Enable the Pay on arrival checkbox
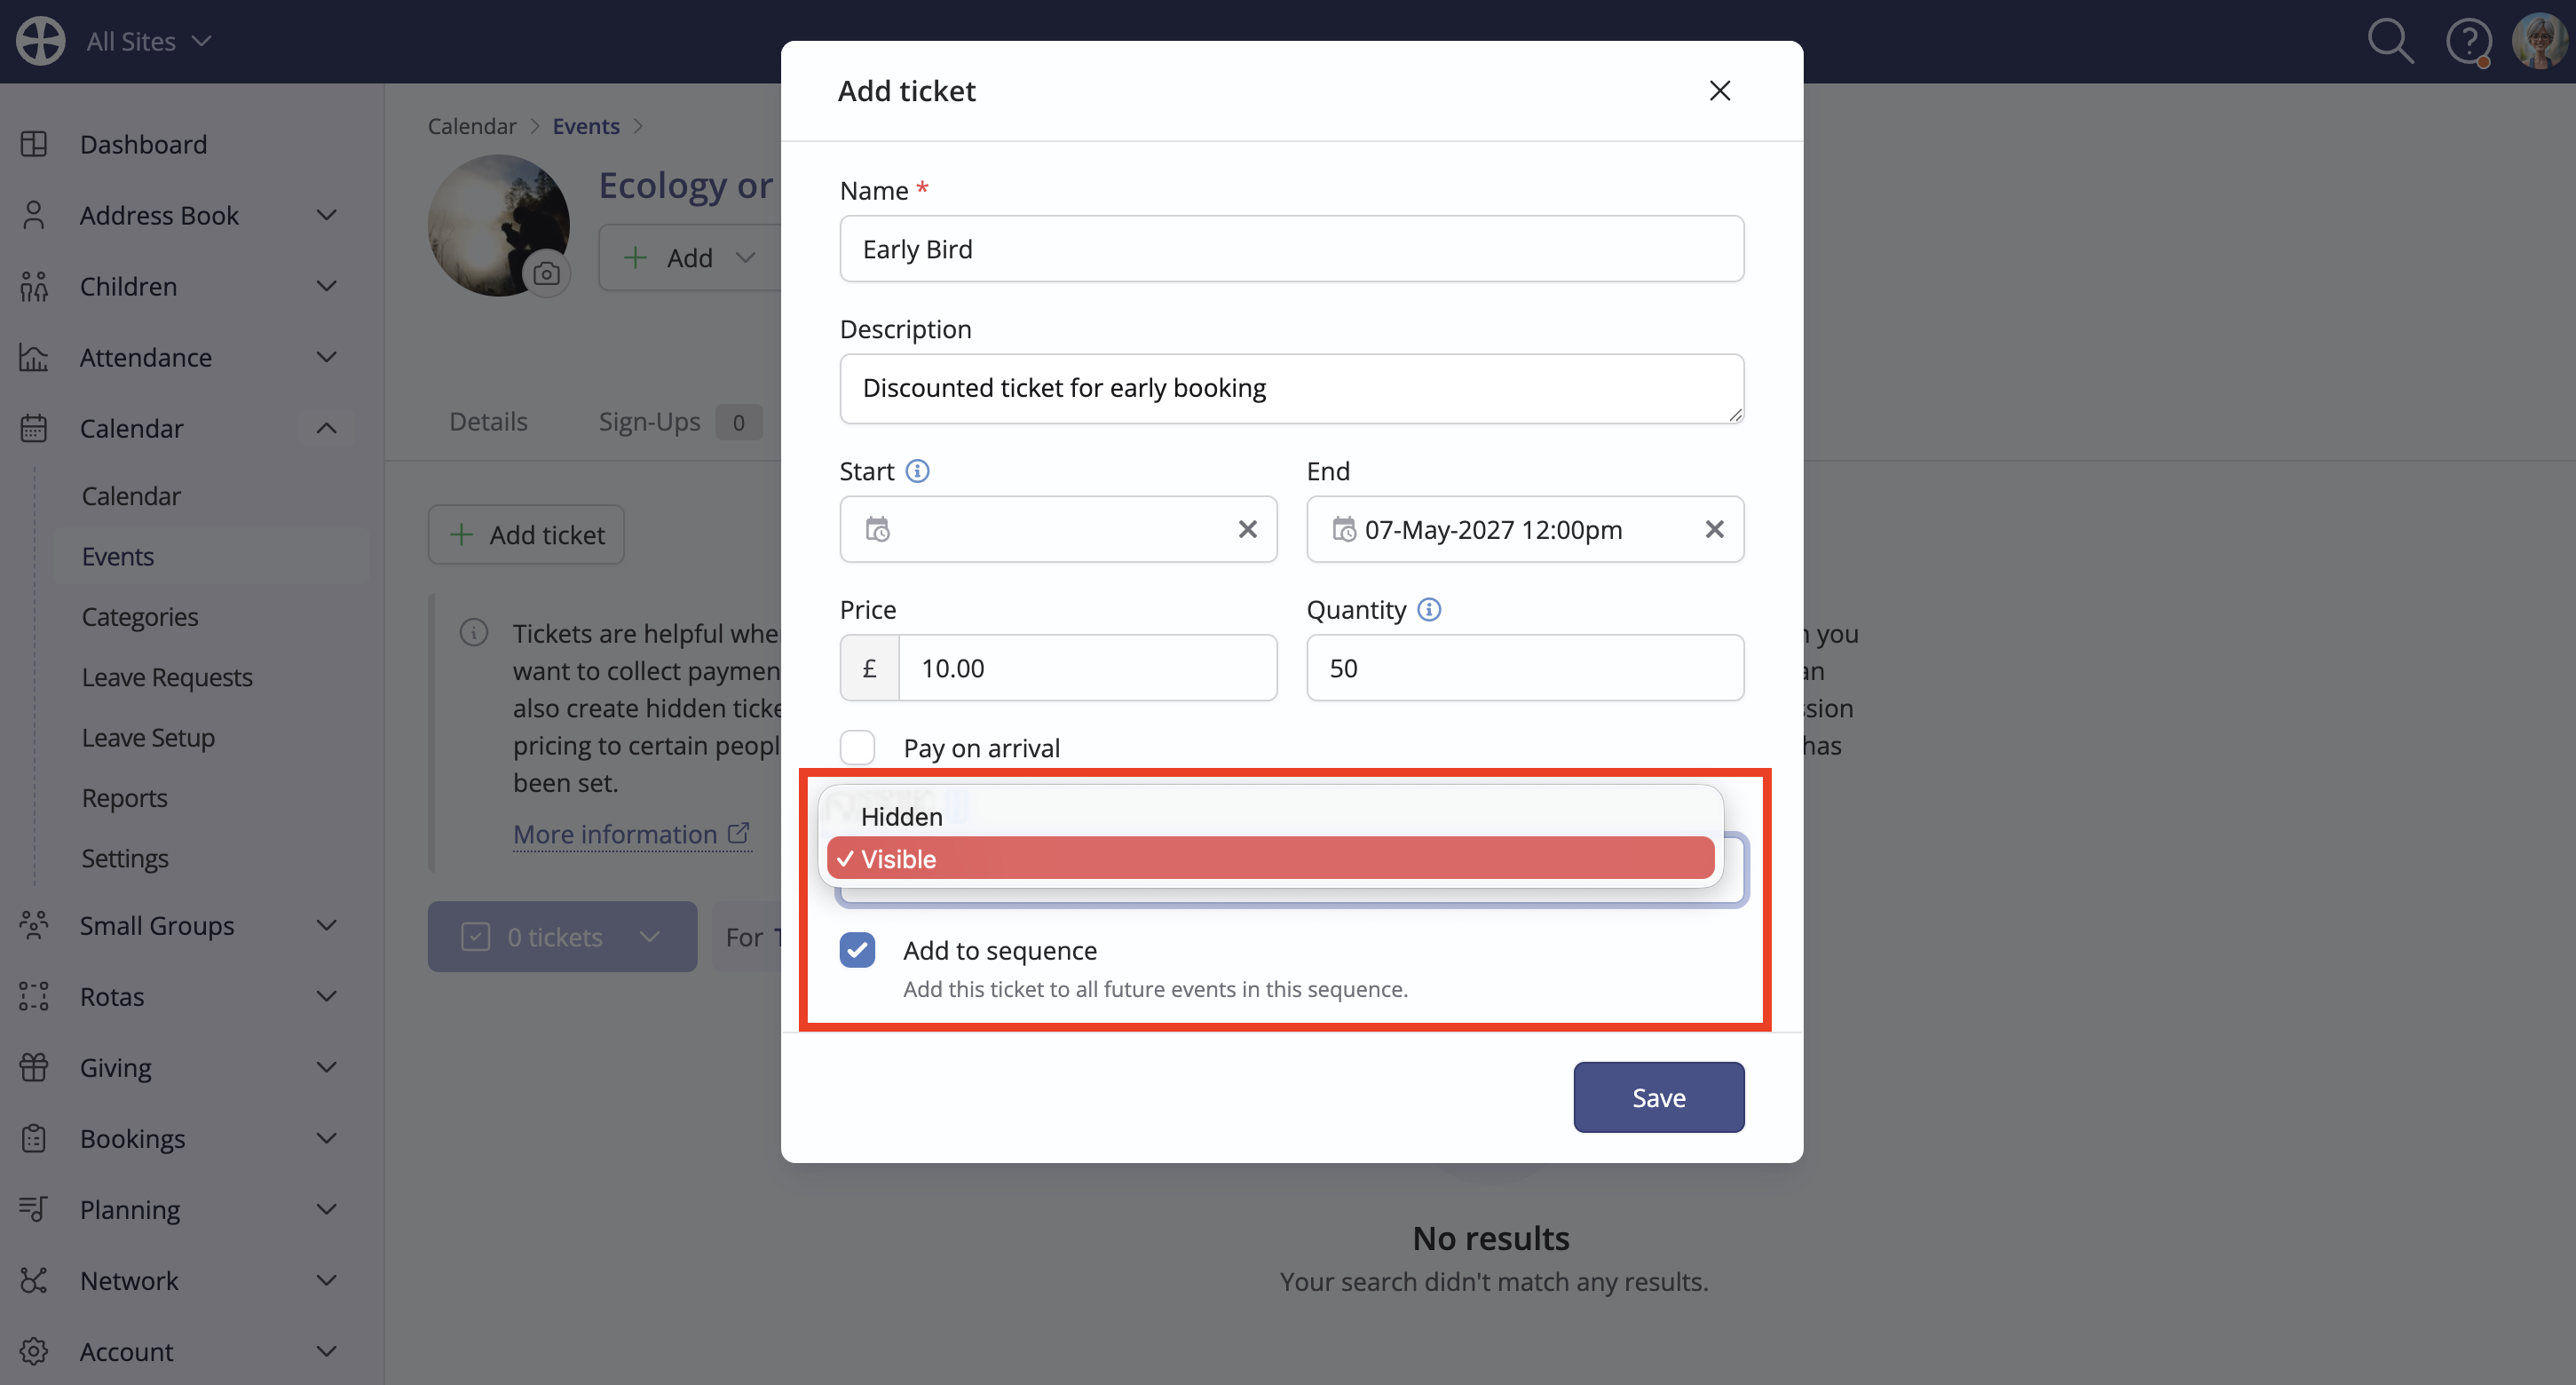This screenshot has width=2576, height=1385. [x=857, y=747]
